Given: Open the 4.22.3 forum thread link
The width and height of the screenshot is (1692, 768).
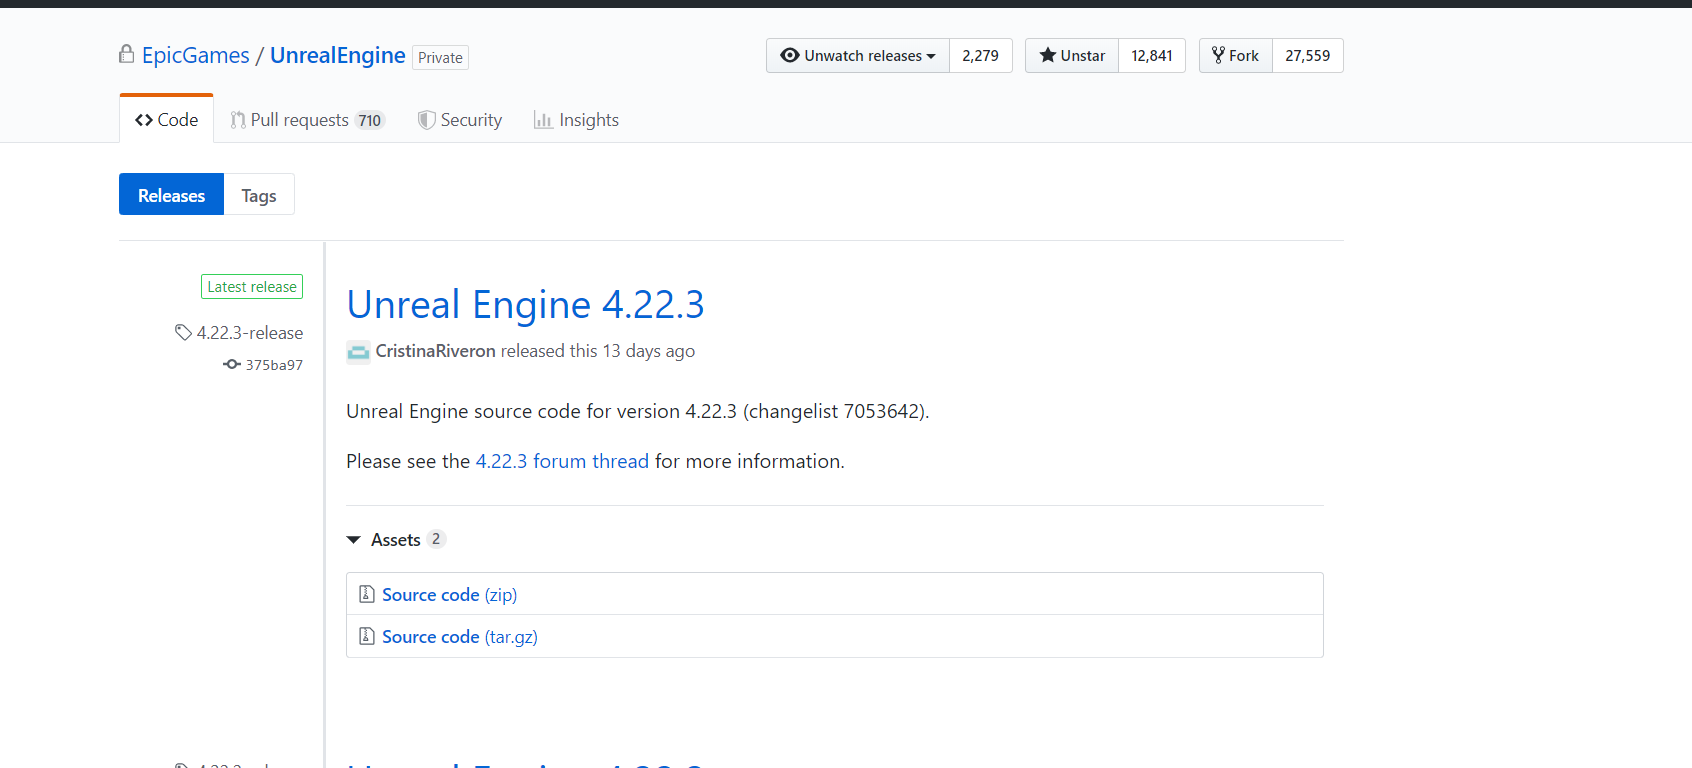Looking at the screenshot, I should pos(562,461).
